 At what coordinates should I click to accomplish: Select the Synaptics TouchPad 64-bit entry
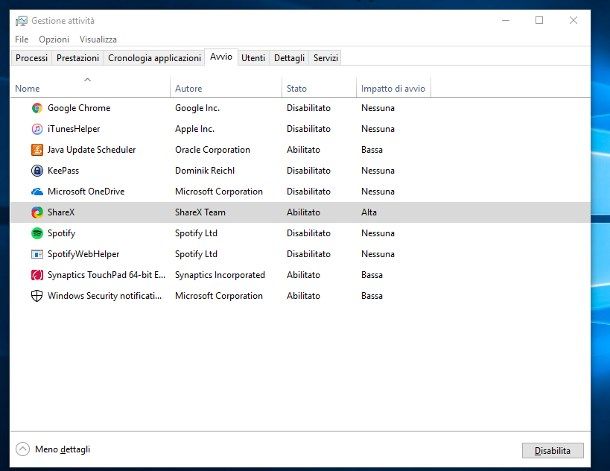pos(106,275)
